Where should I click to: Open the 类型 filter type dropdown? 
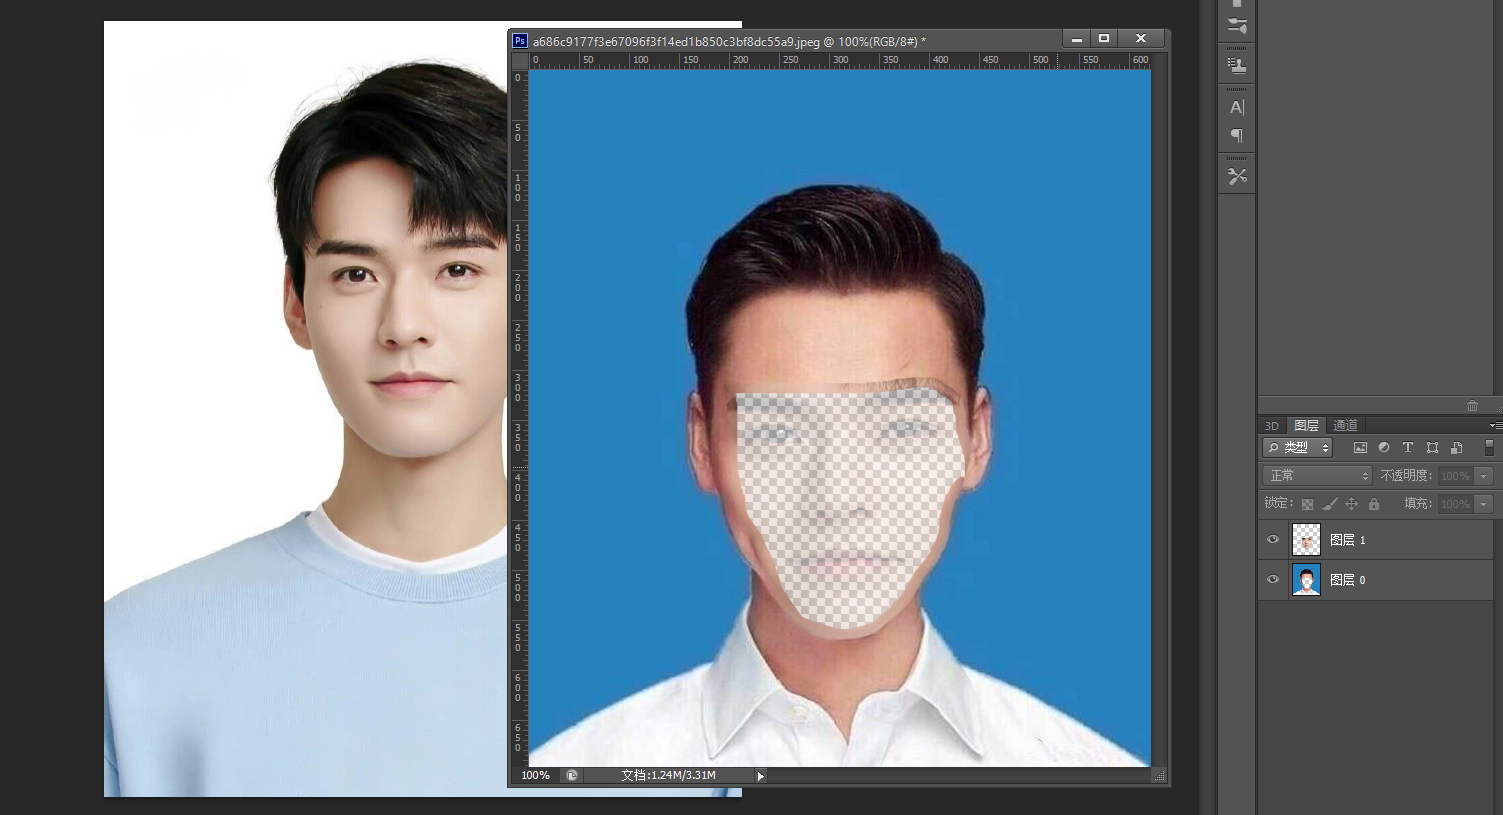(x=1297, y=448)
